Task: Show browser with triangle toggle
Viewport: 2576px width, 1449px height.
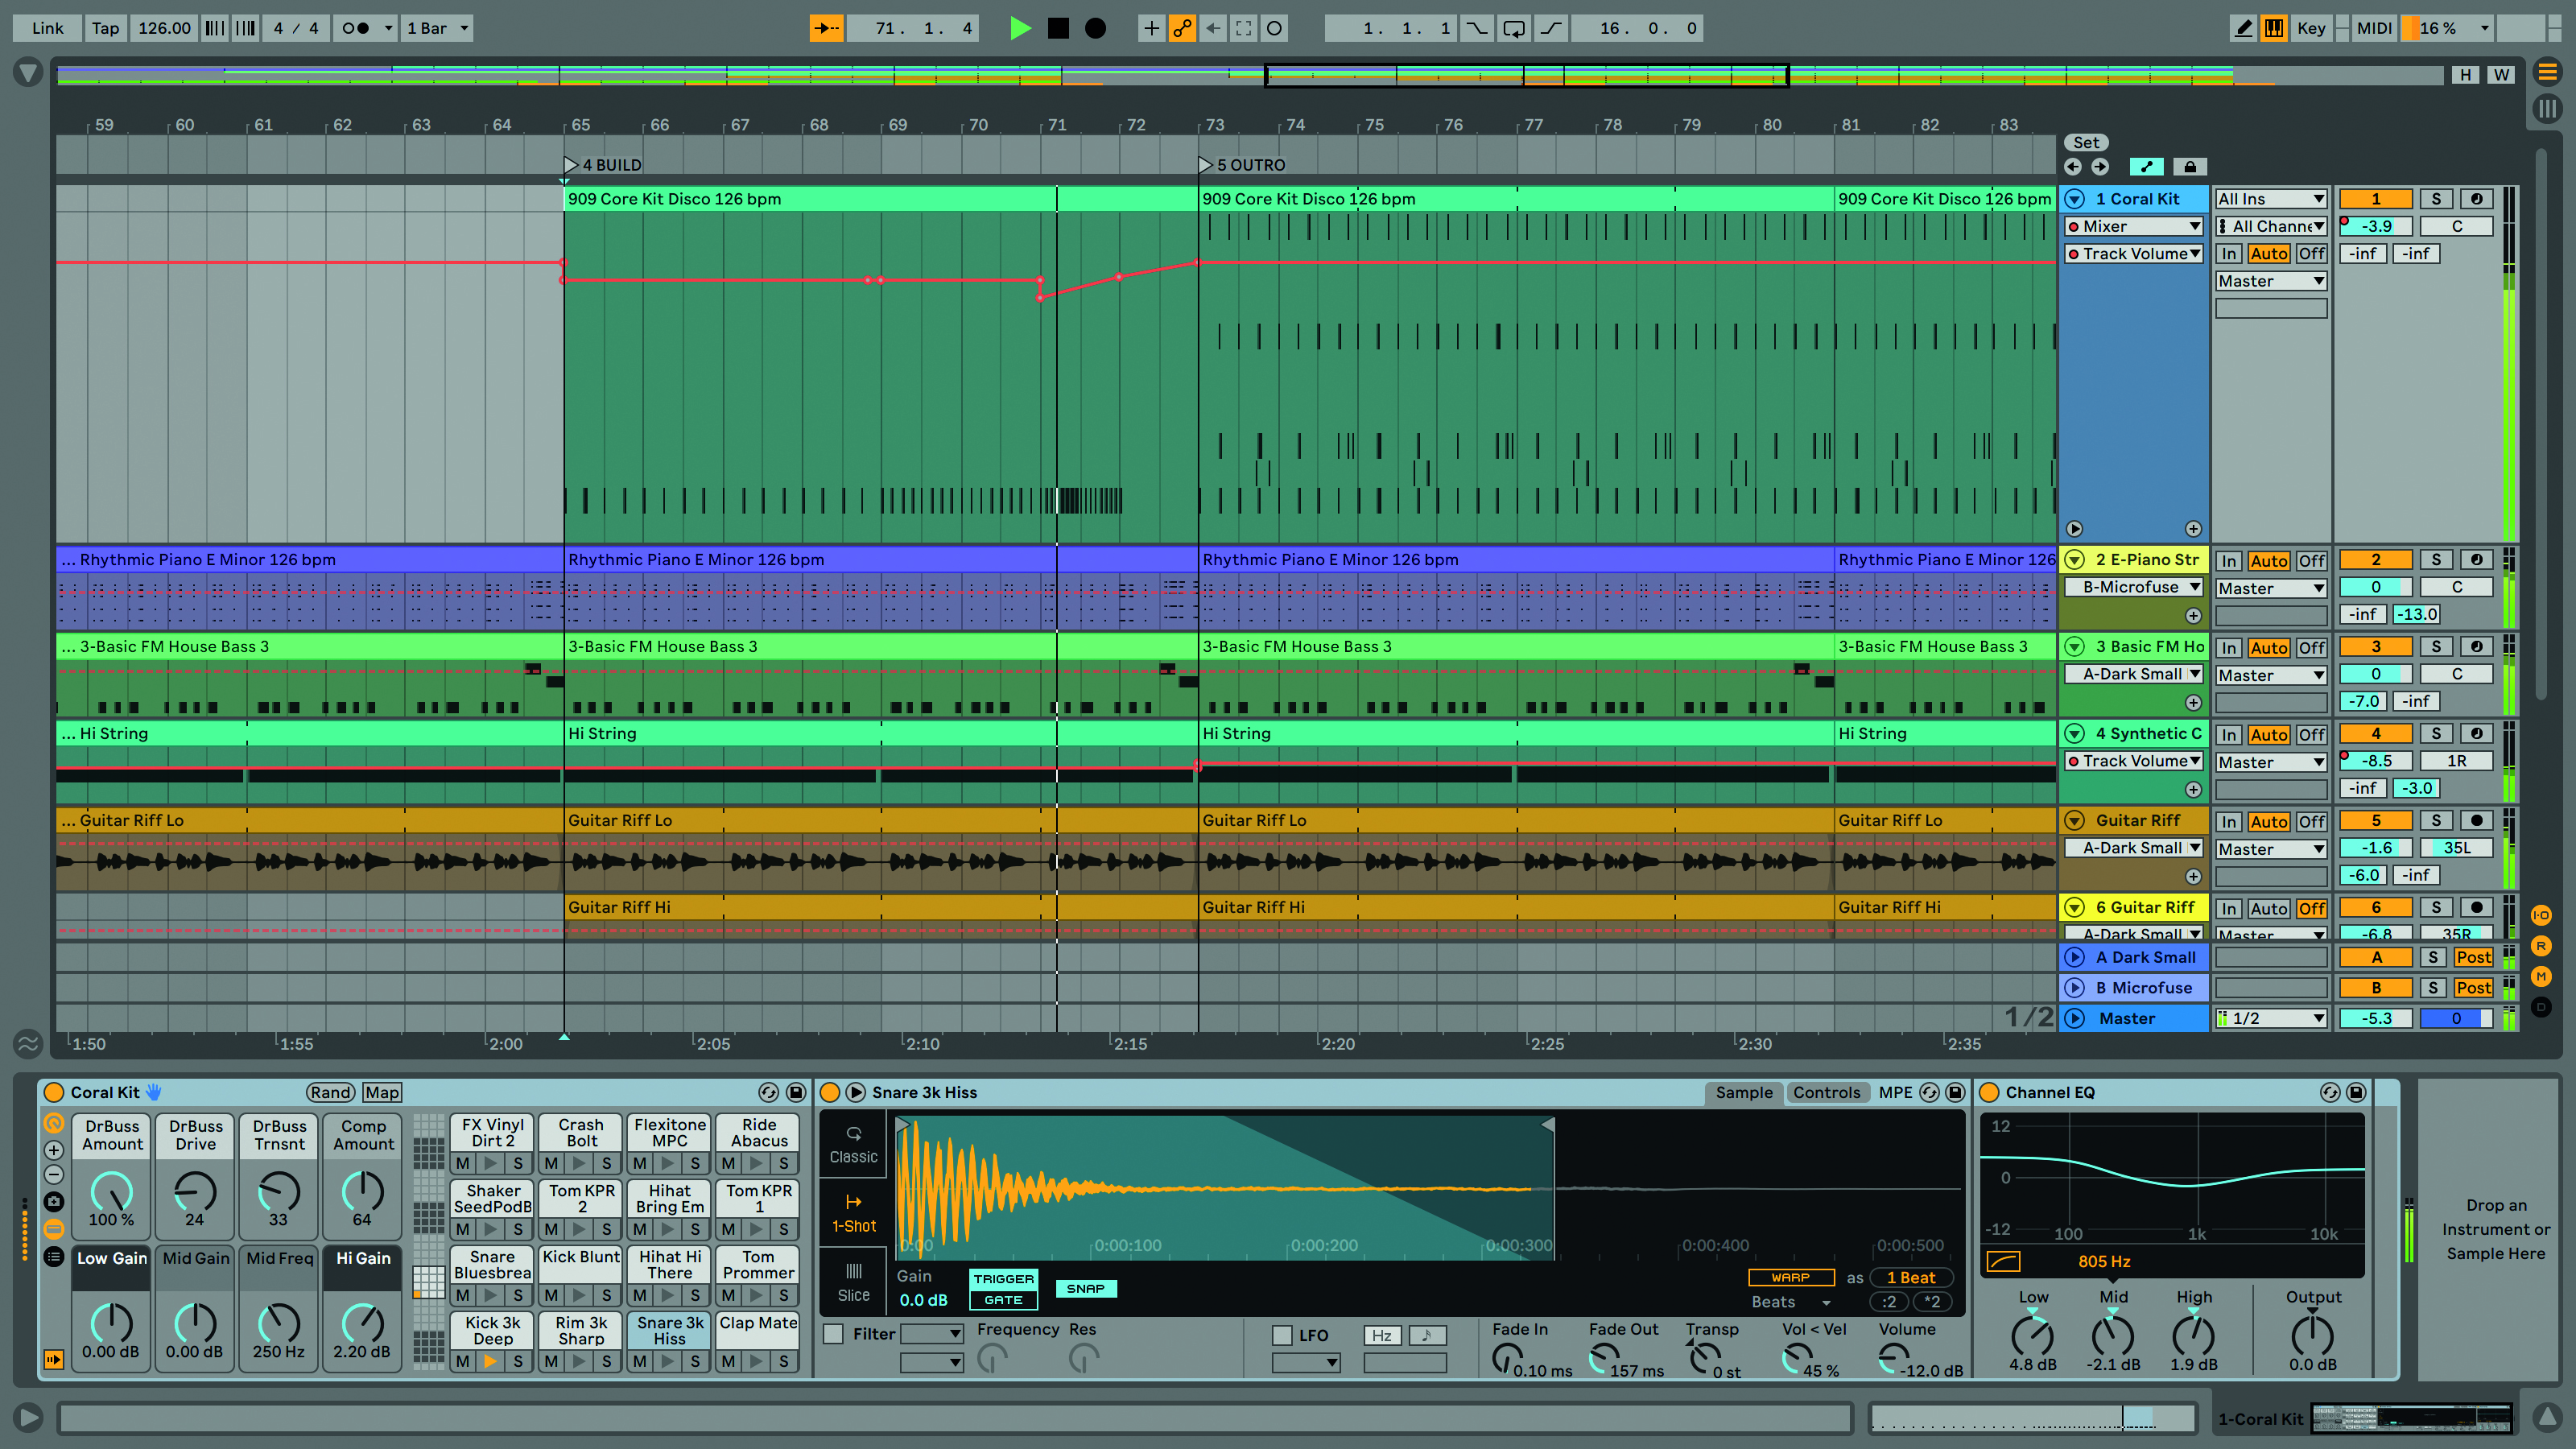Action: (x=28, y=73)
